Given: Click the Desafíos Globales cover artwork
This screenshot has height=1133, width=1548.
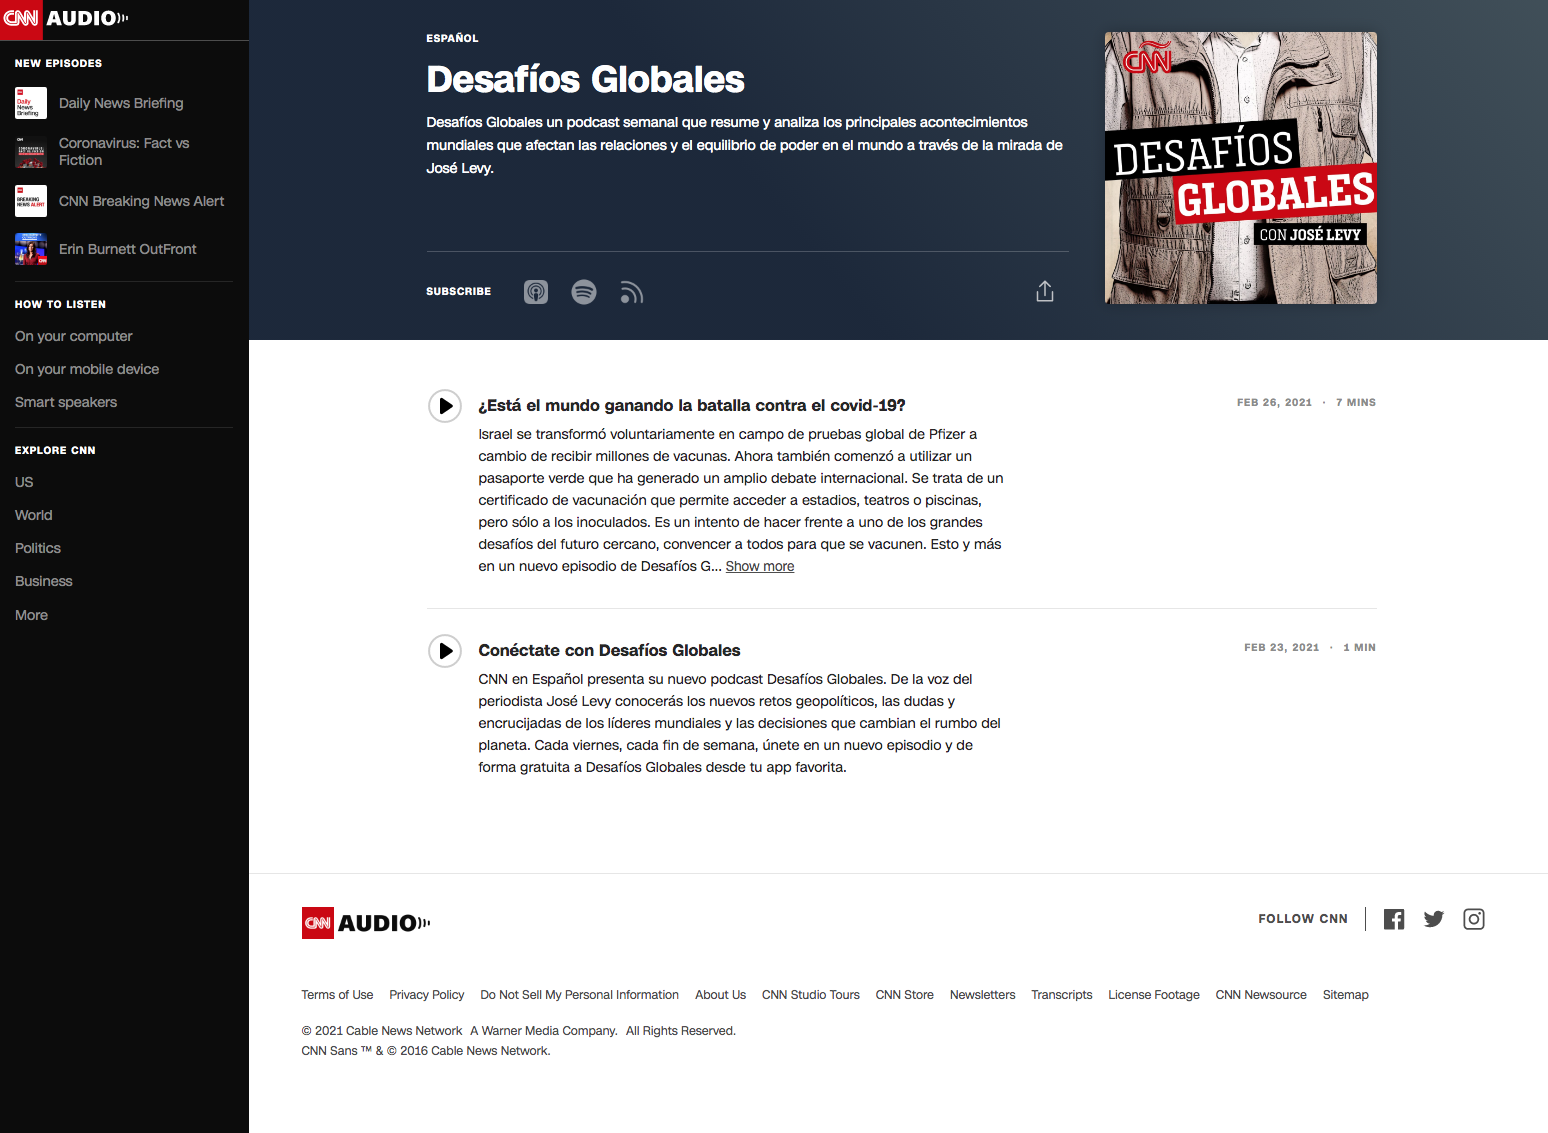Looking at the screenshot, I should (x=1241, y=168).
